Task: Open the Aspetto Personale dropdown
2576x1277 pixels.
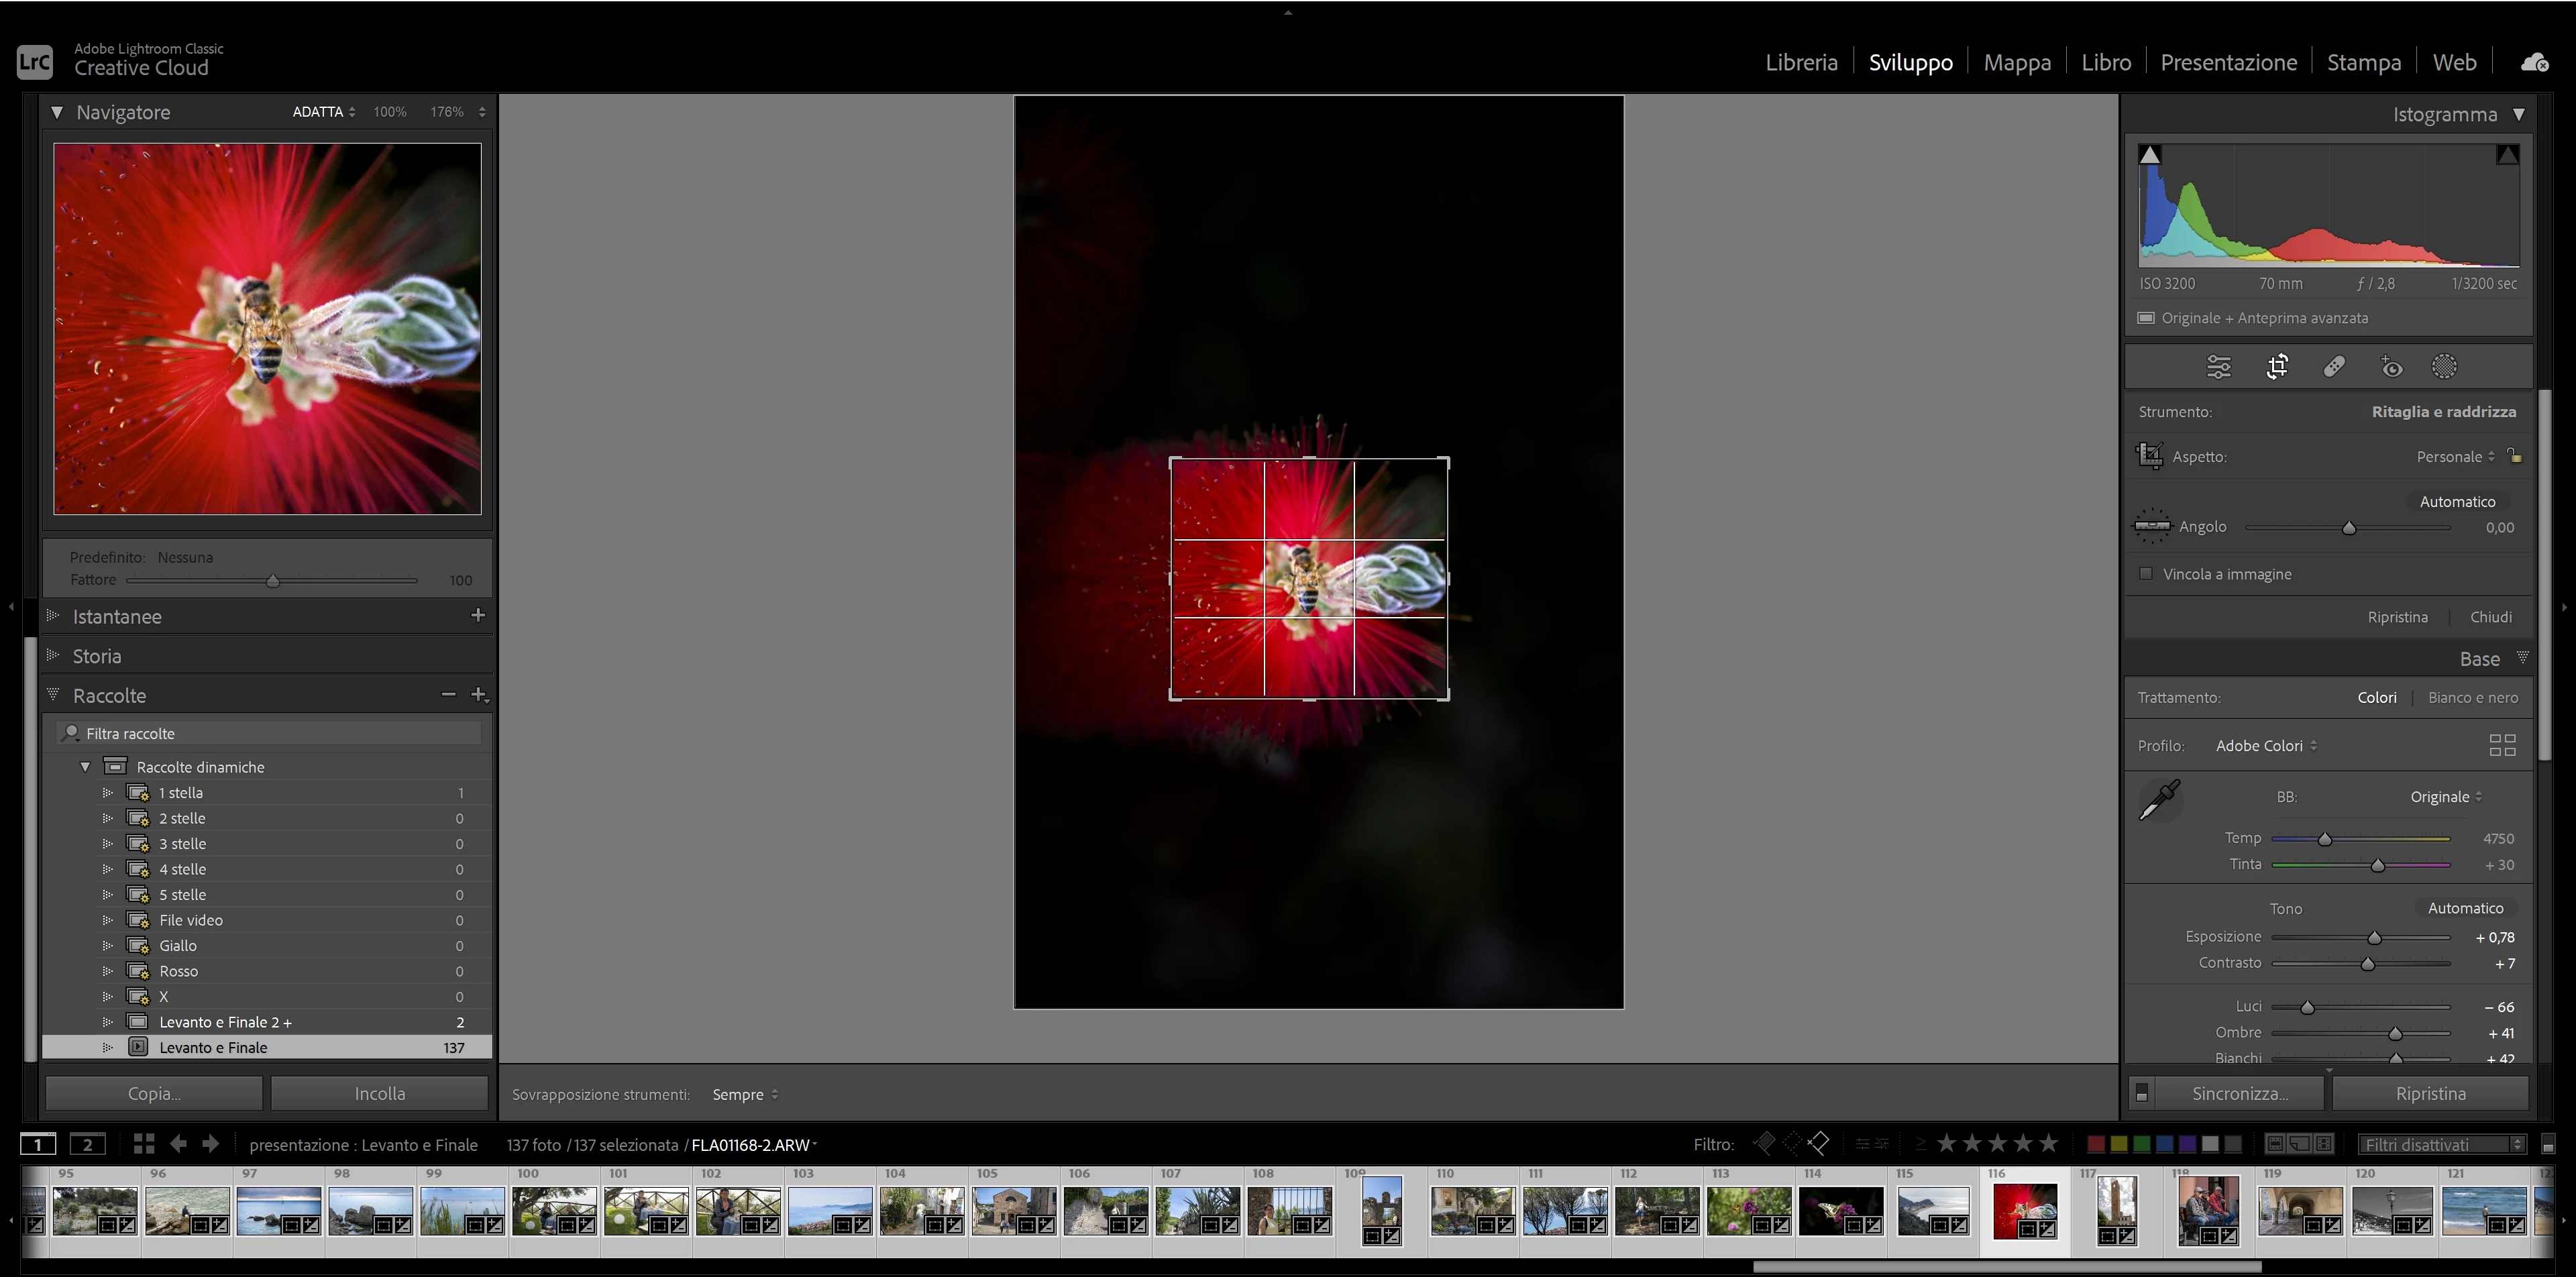Action: pos(2455,457)
